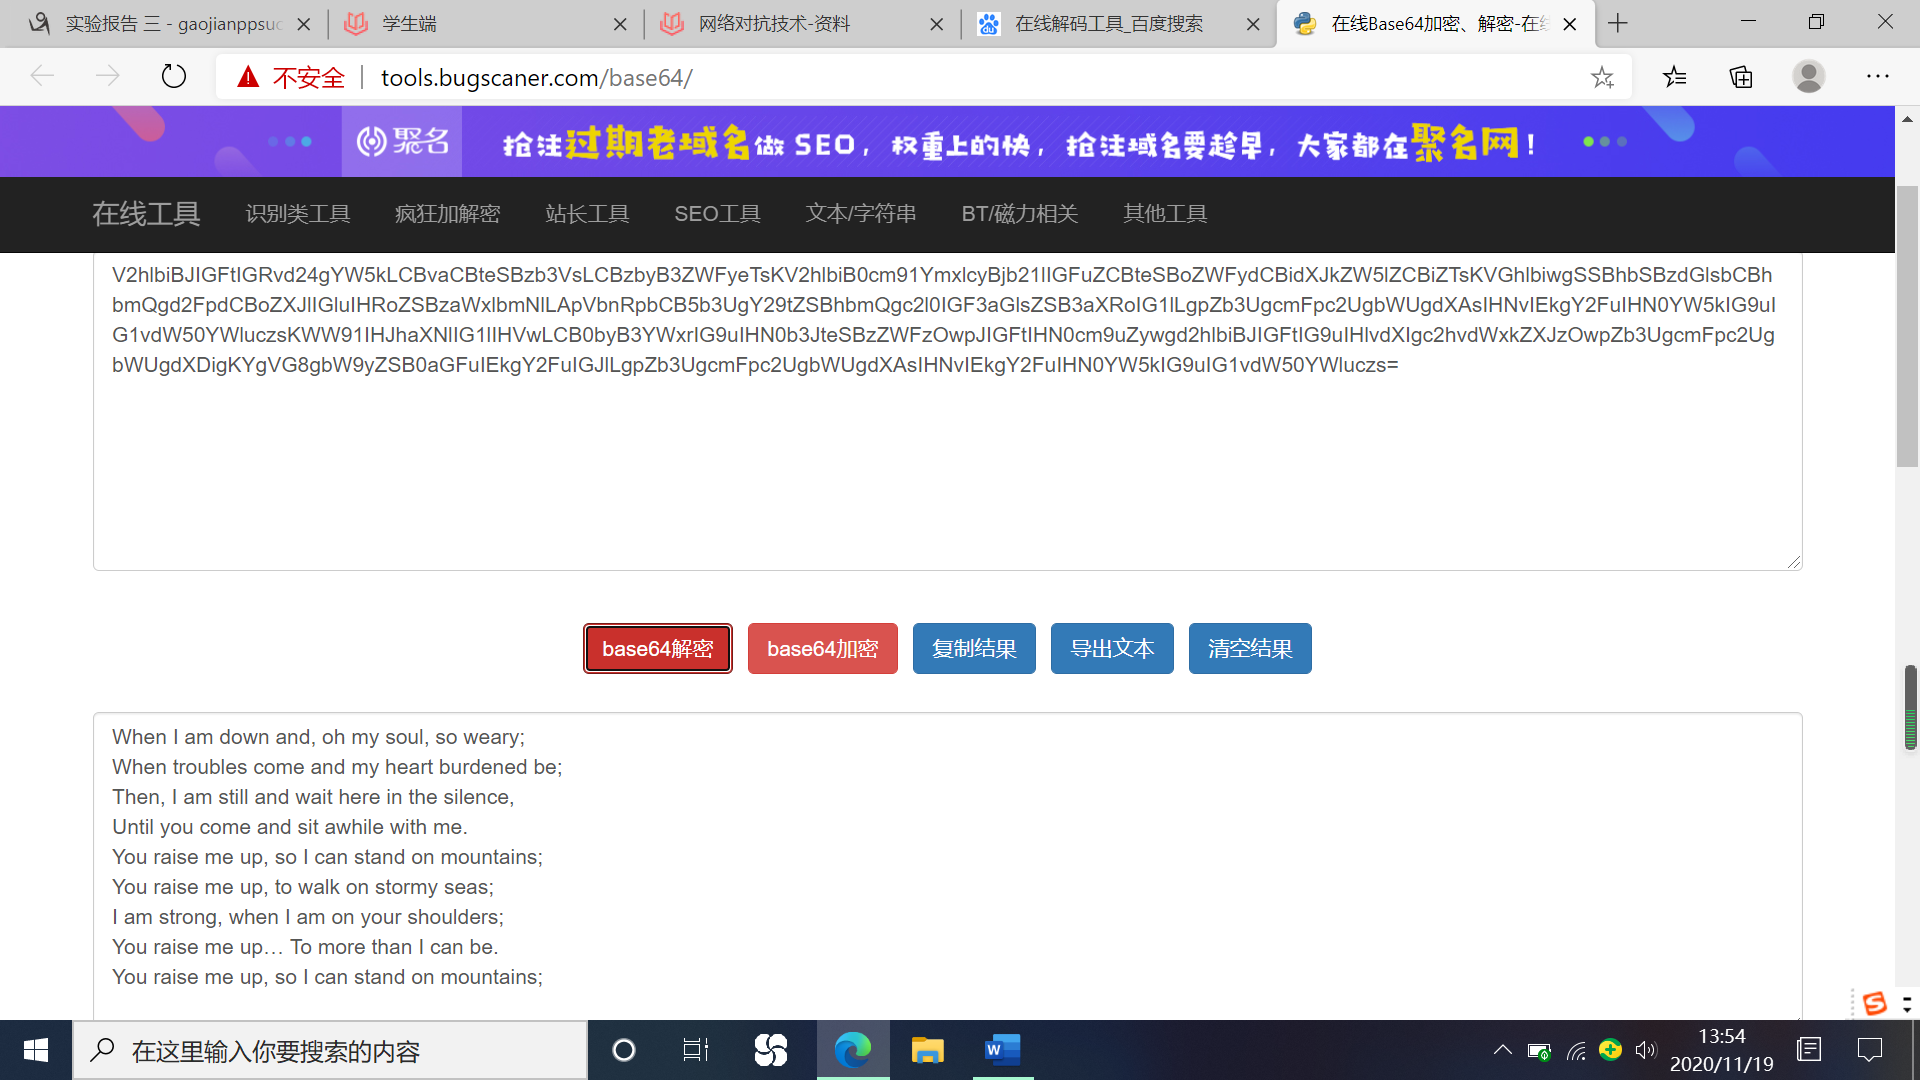
Task: Open the SEO工具 navigation menu
Action: point(717,214)
